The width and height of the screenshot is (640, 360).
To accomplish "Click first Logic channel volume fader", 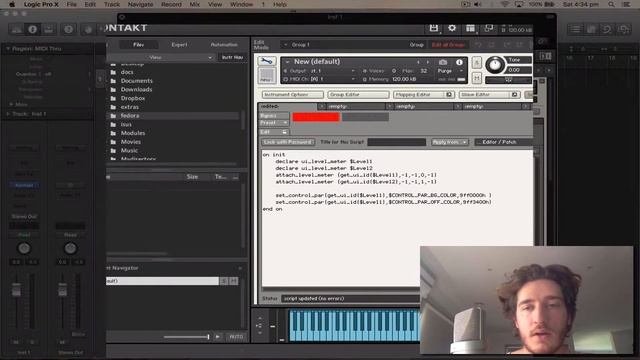I will (16, 289).
